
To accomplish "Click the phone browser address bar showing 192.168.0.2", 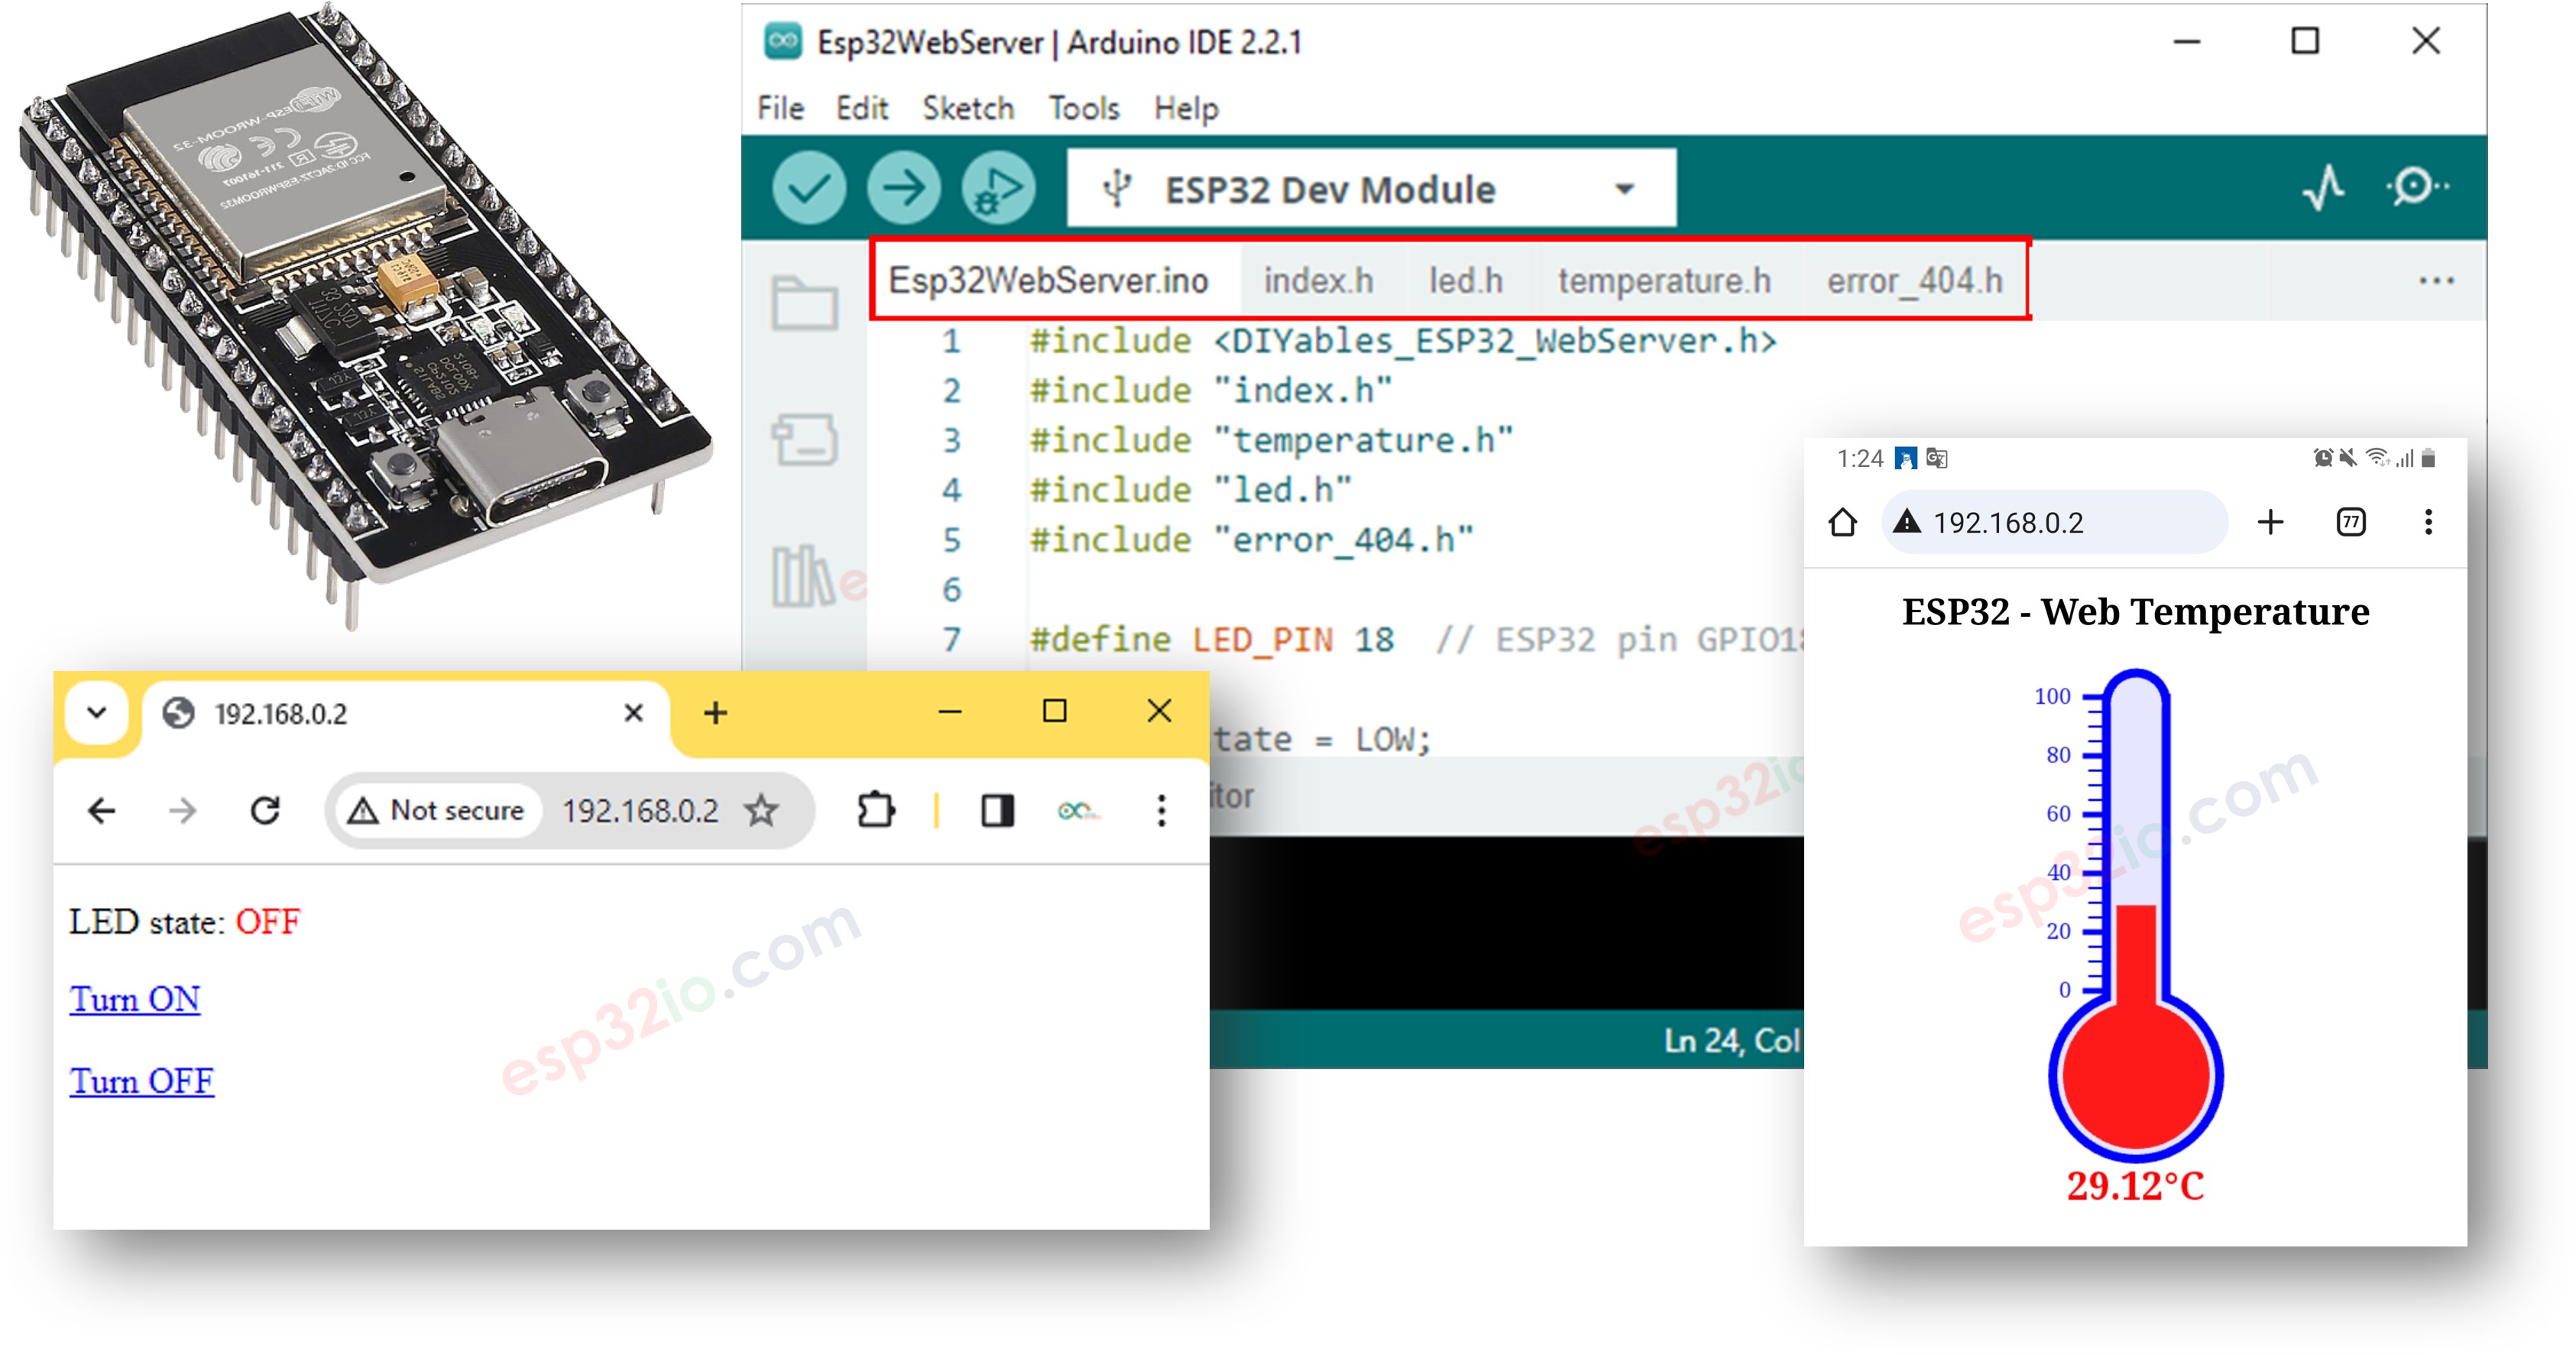I will click(x=2055, y=521).
